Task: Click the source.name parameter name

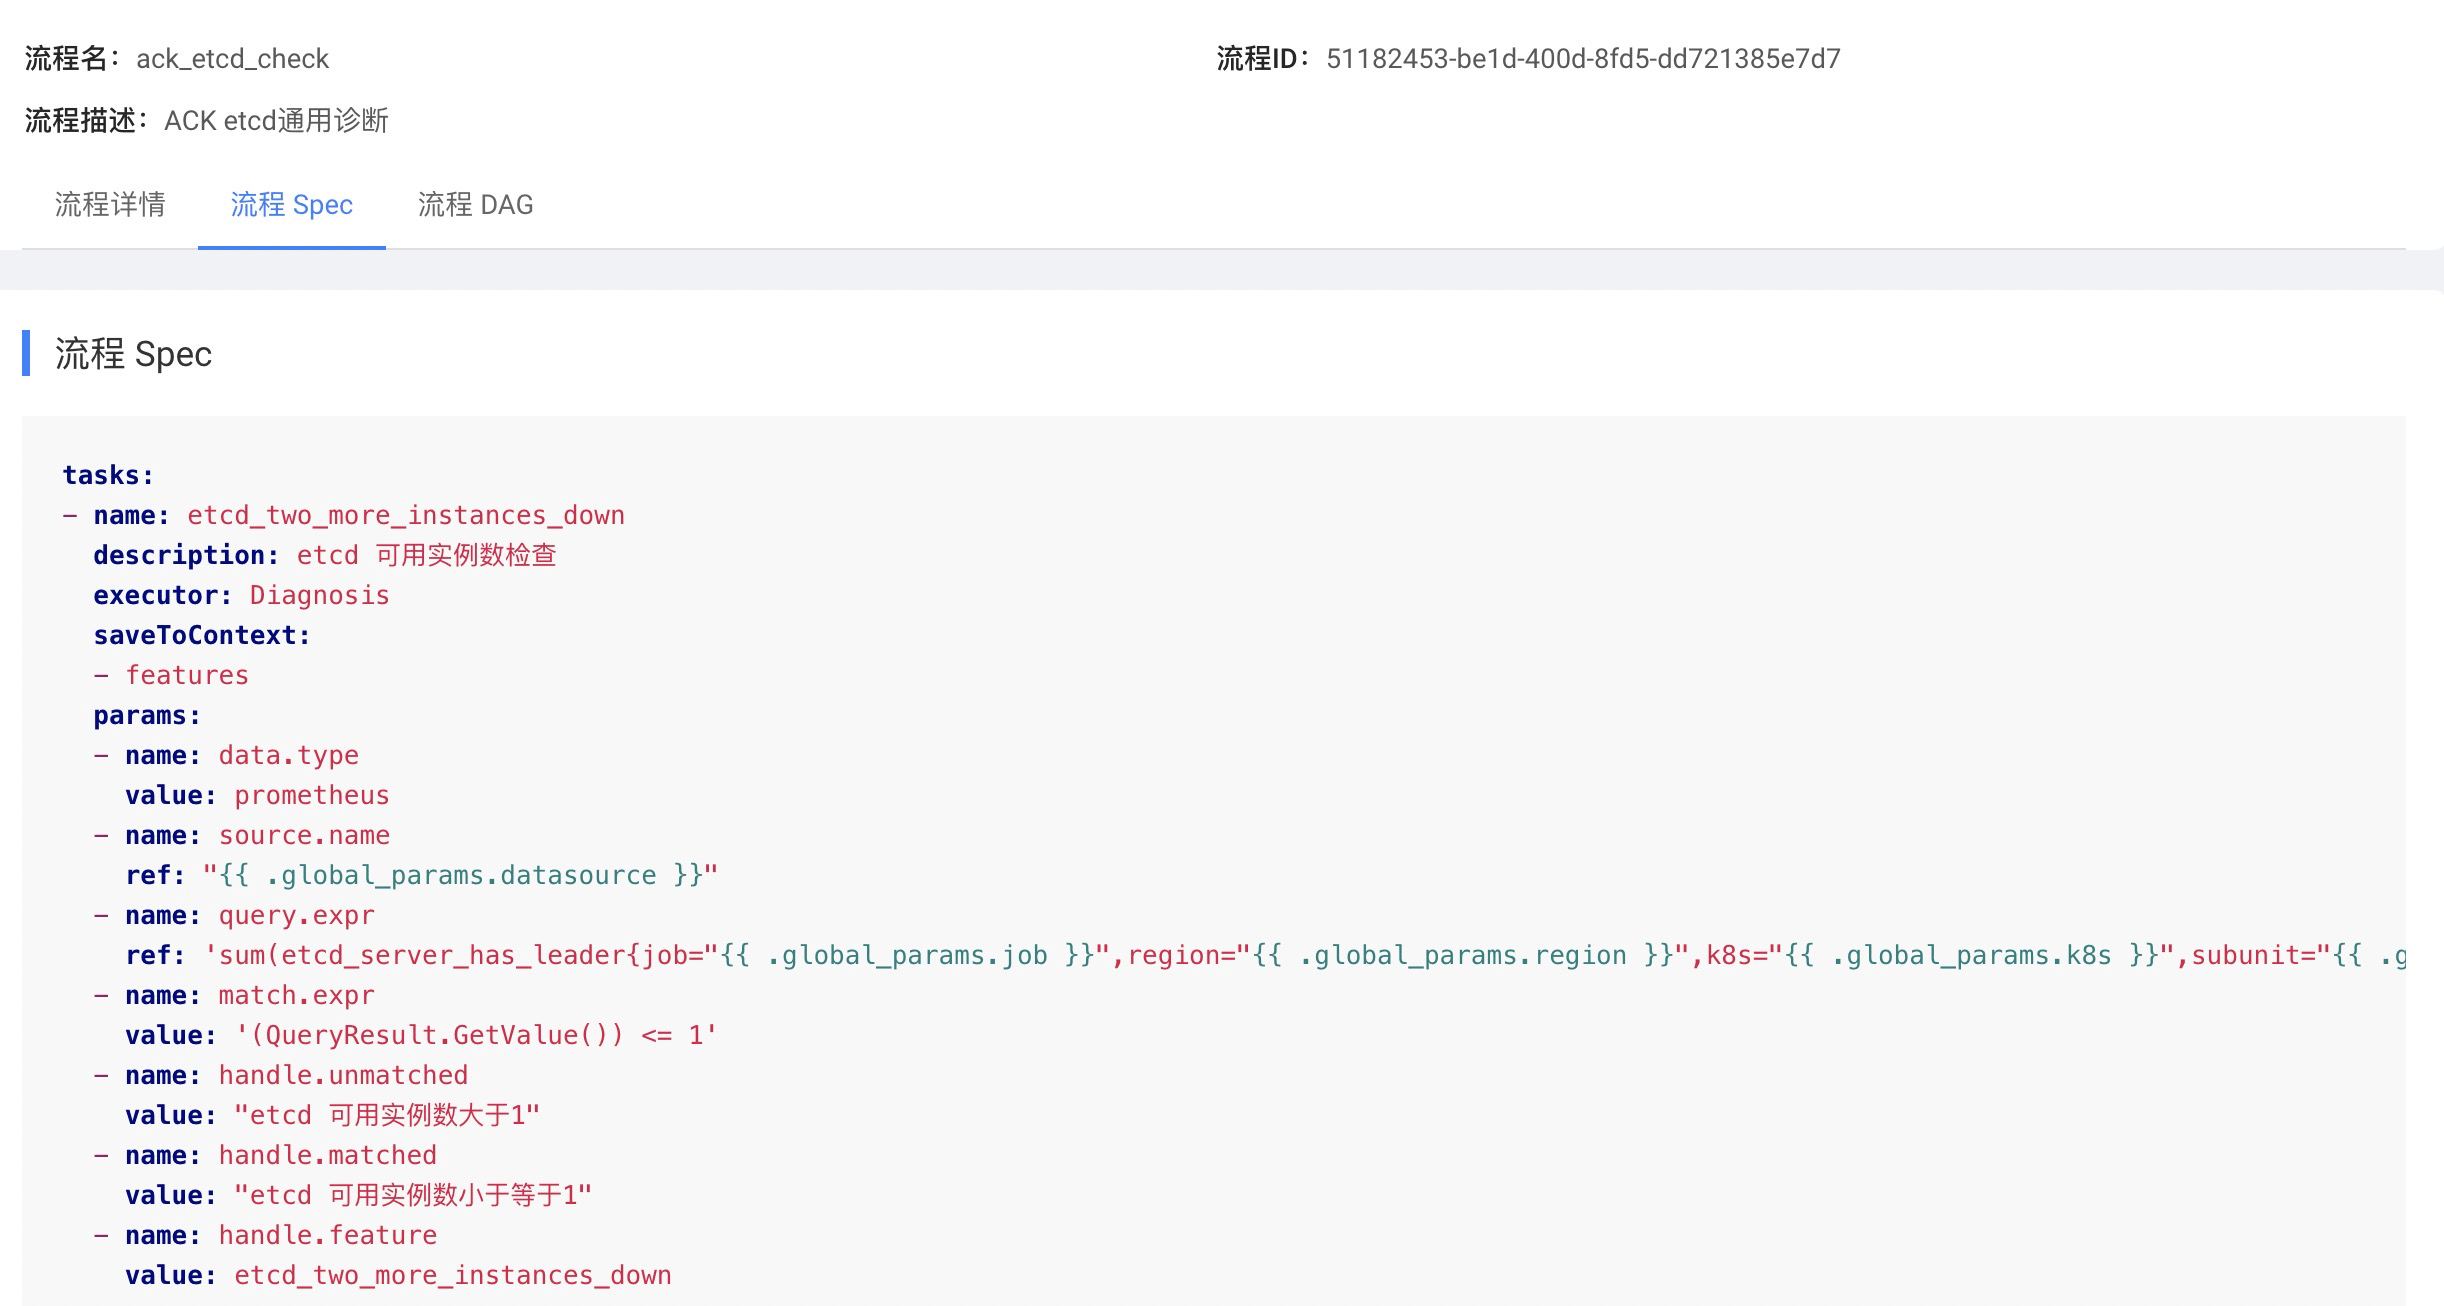Action: [x=304, y=835]
